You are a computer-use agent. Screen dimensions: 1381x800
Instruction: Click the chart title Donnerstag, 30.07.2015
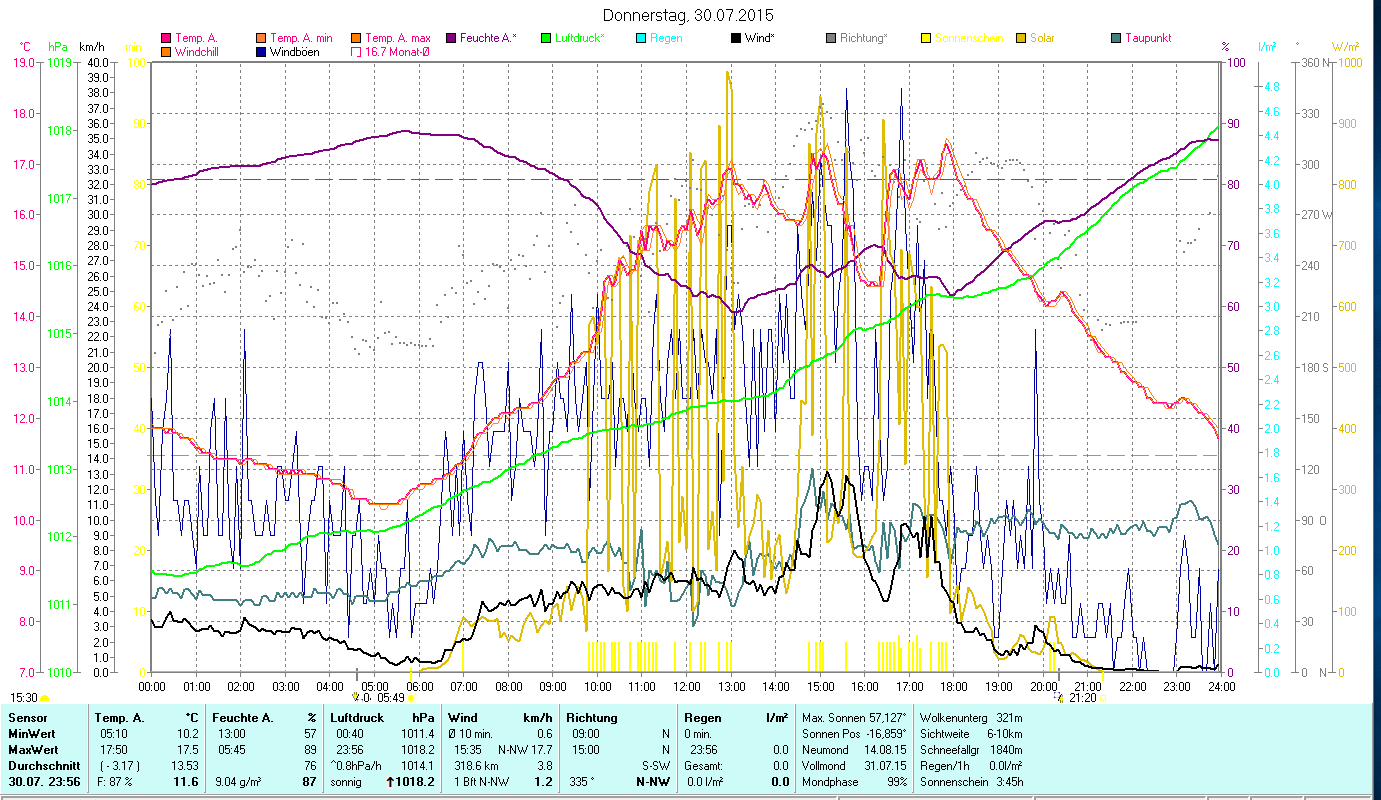pyautogui.click(x=689, y=15)
